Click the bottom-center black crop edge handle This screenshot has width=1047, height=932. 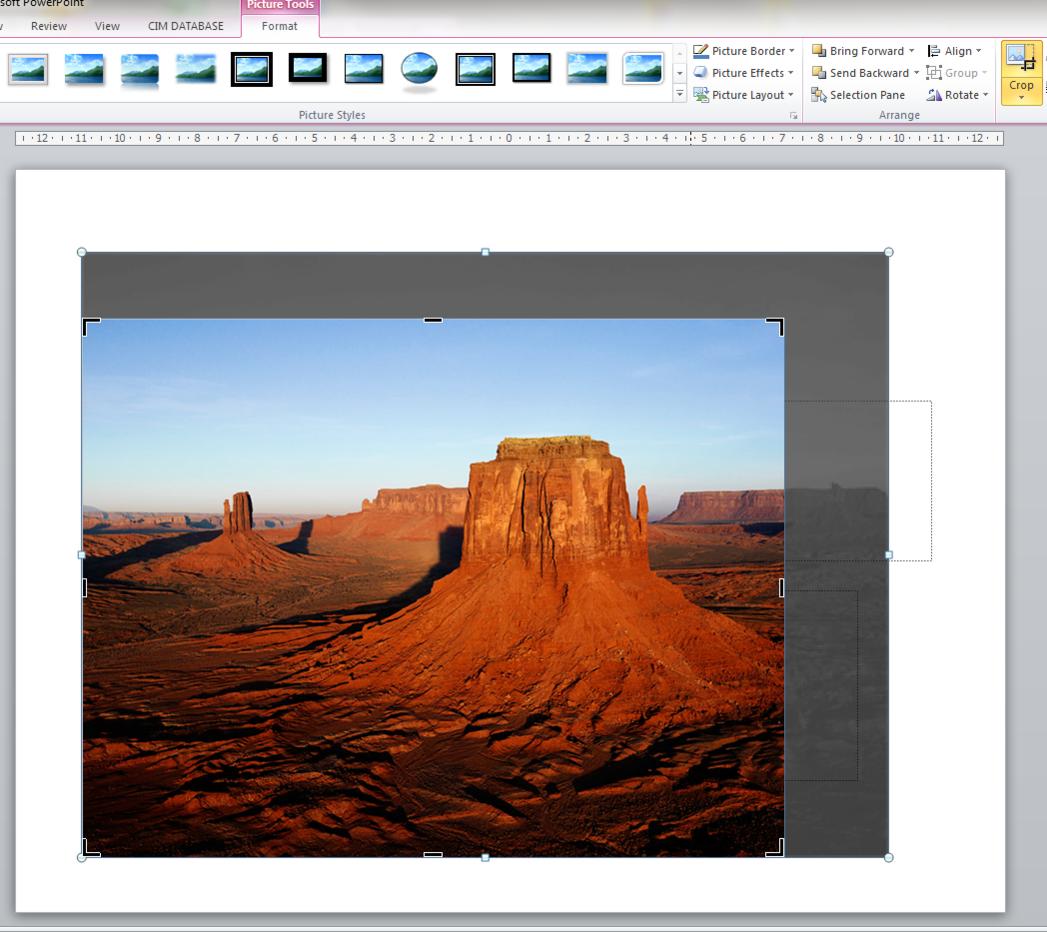433,855
